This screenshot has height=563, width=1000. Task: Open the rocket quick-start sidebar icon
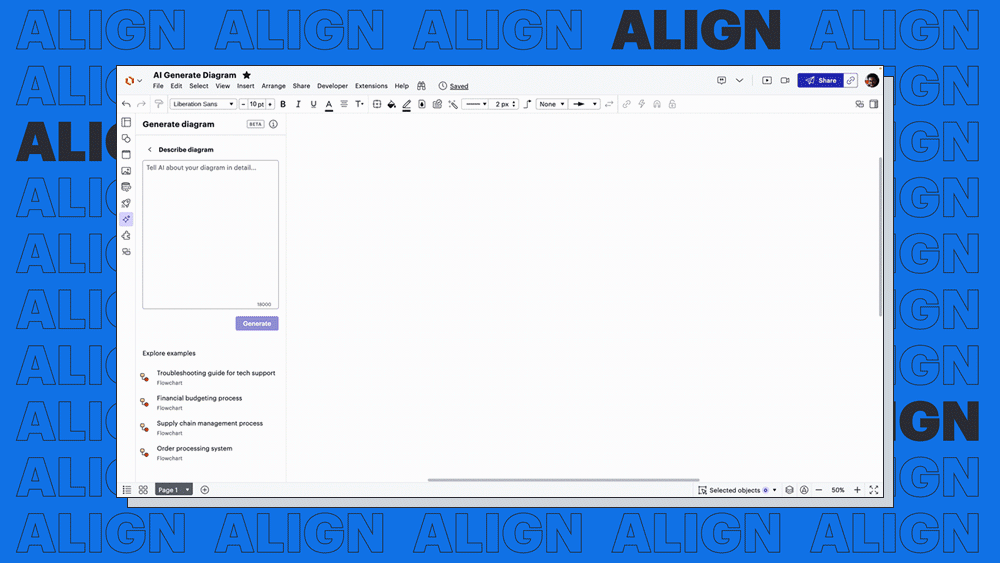126,203
